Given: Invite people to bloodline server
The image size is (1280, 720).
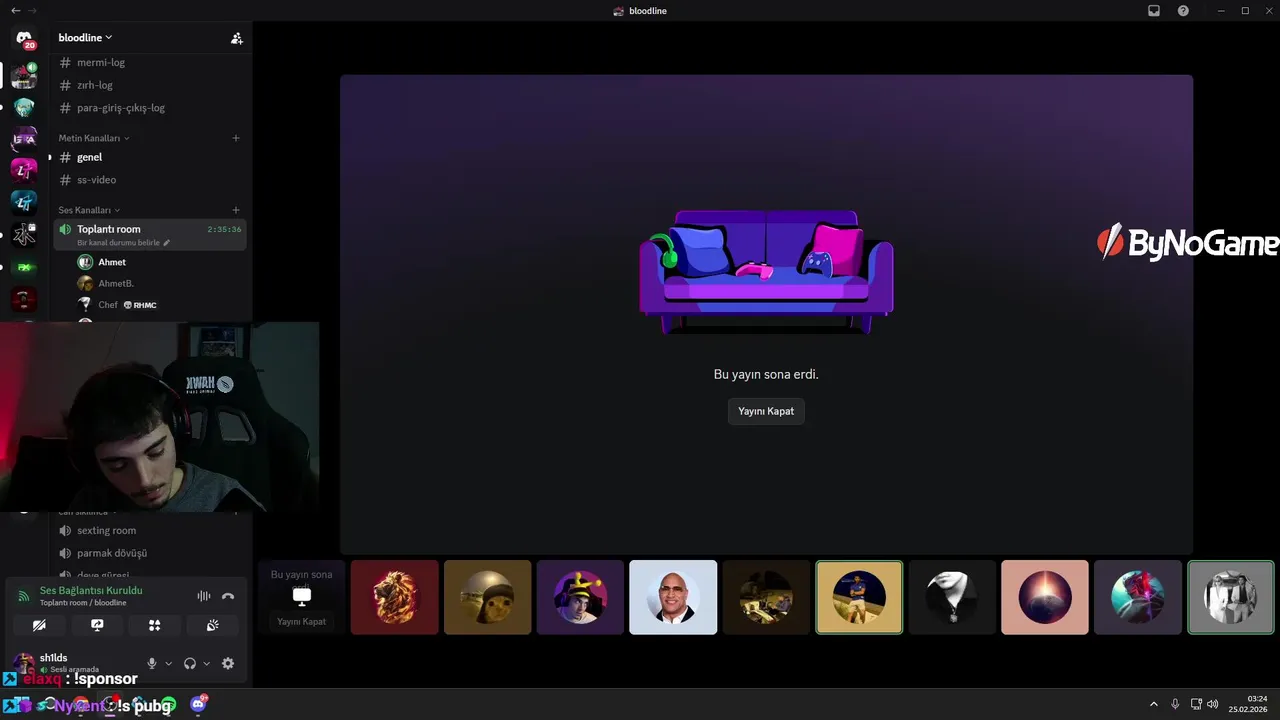Looking at the screenshot, I should pyautogui.click(x=237, y=38).
